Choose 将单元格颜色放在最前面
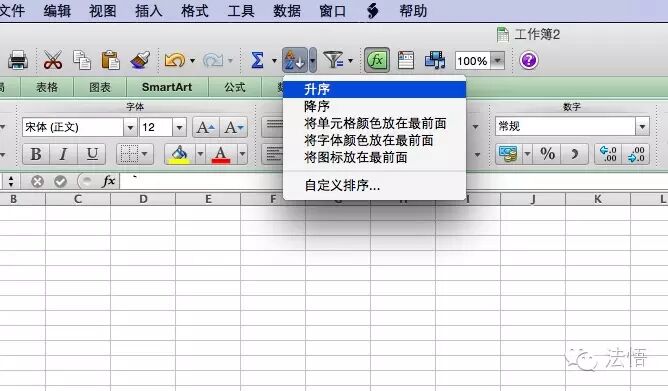668x391 pixels. [374, 124]
